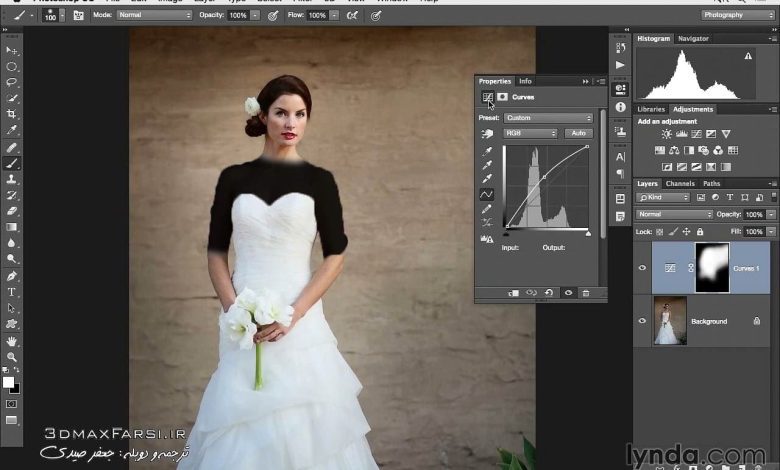Select the Curves 1 layer mask thumbnail

pos(713,267)
